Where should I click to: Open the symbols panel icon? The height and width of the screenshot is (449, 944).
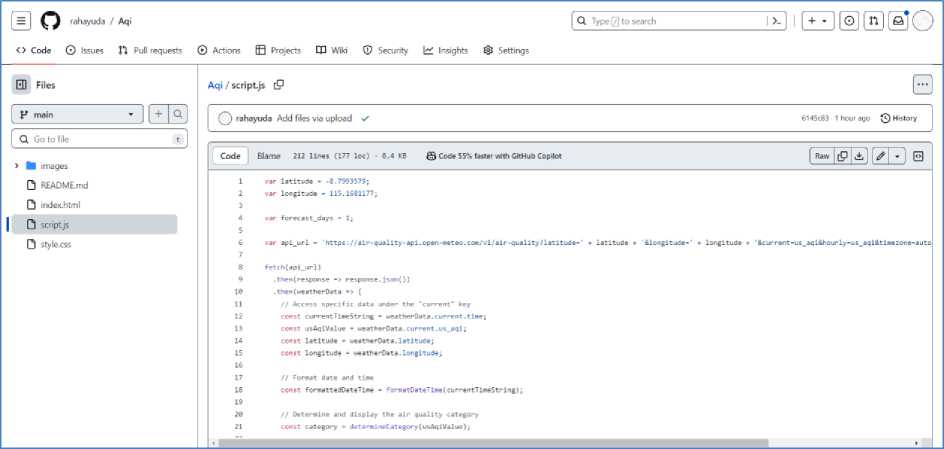(x=918, y=156)
